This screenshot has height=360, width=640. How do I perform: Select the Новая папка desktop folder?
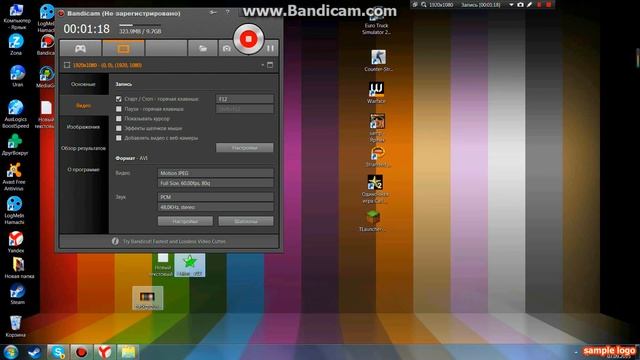tap(19, 268)
